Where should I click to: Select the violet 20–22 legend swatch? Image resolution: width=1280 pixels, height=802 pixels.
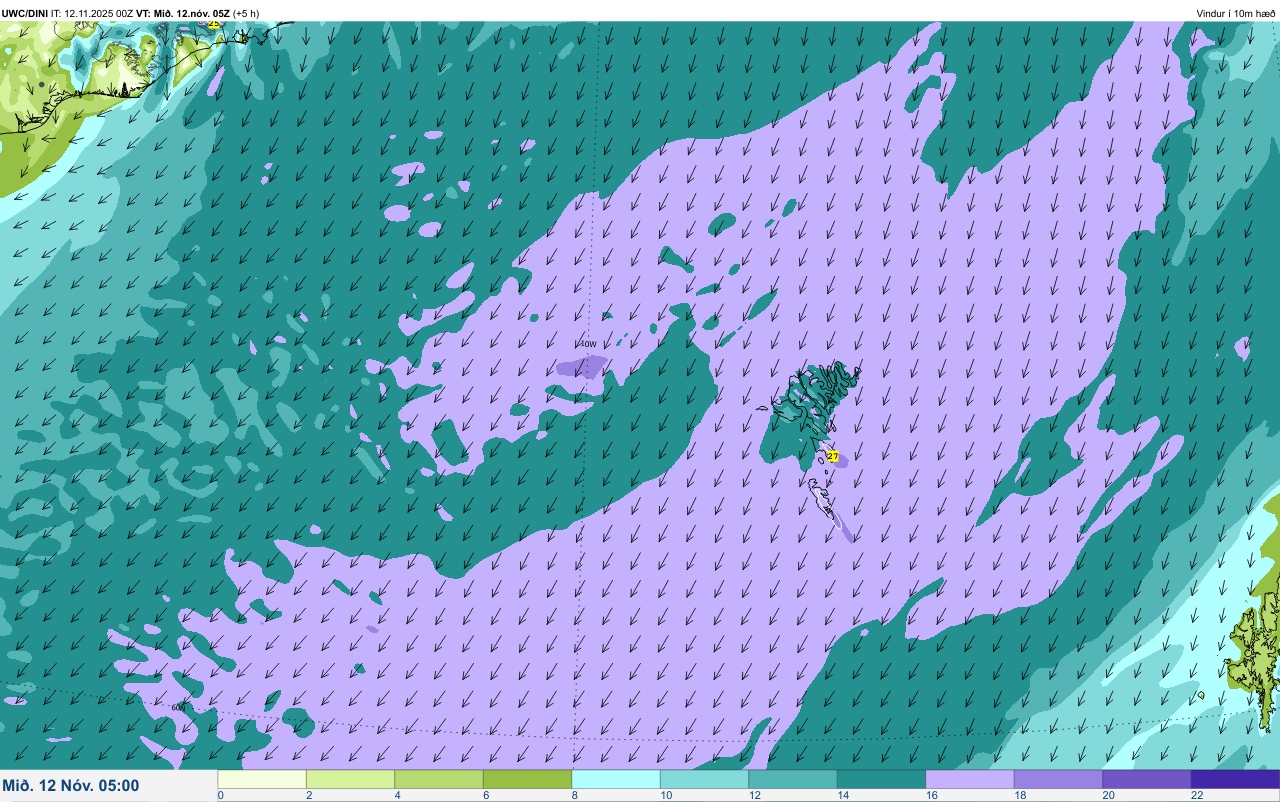(1147, 779)
